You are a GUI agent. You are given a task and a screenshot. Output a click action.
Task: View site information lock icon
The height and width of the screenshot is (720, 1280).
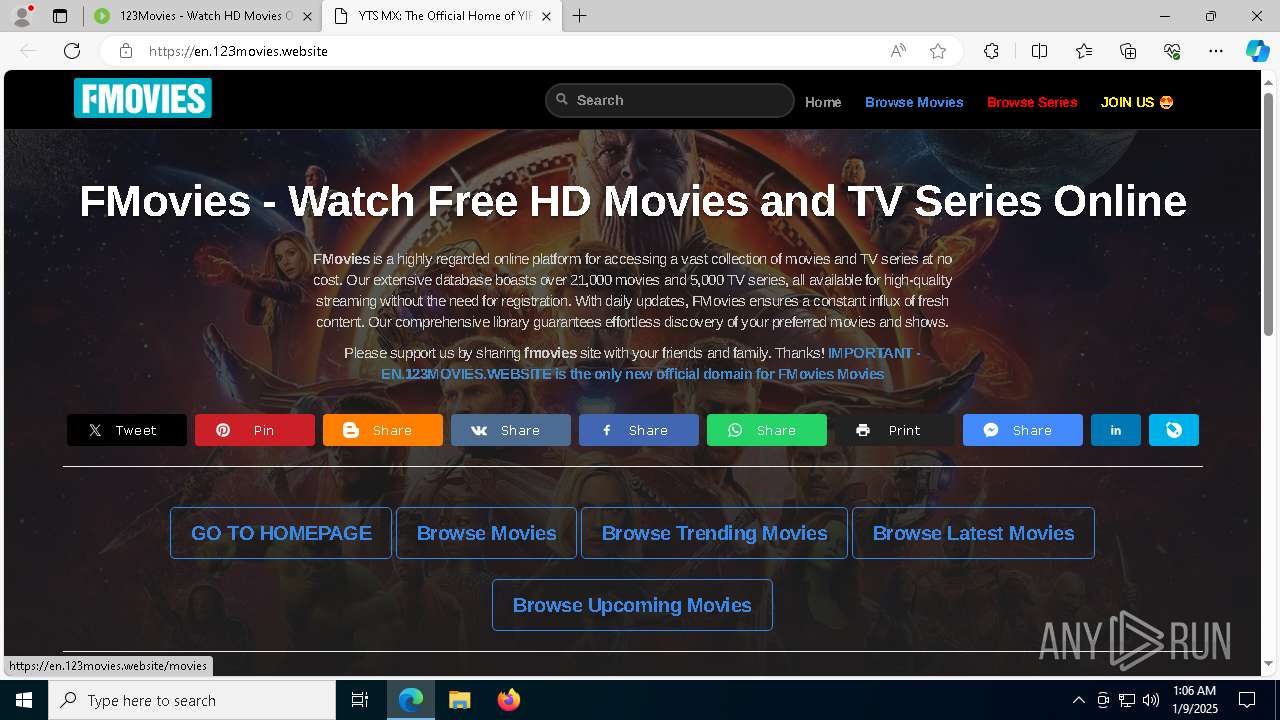[125, 51]
